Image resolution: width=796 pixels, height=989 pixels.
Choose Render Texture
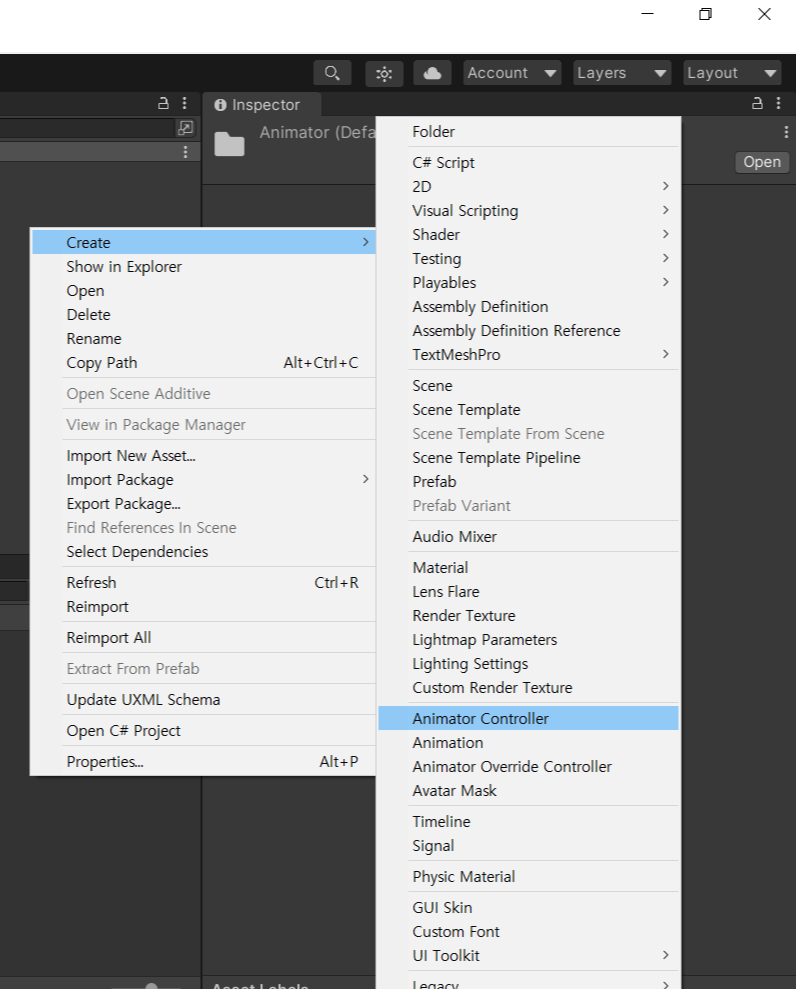click(529, 616)
